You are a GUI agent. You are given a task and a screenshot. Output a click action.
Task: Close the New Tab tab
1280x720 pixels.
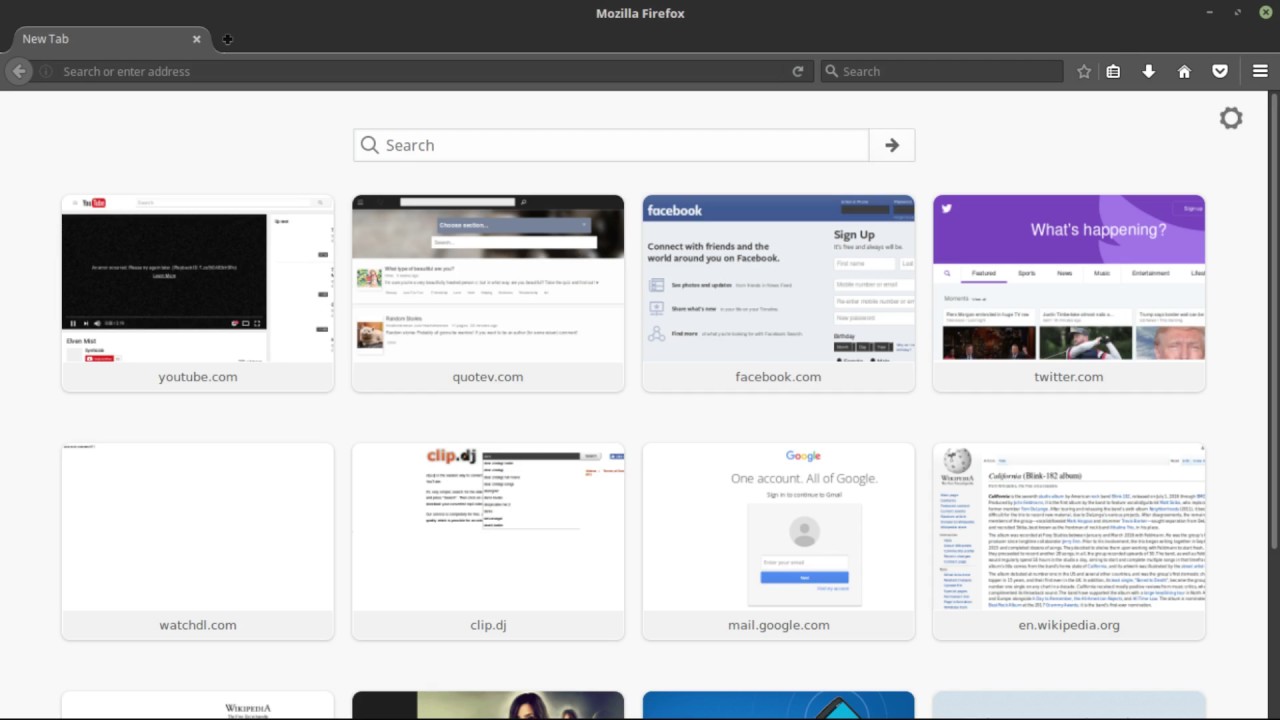click(196, 39)
